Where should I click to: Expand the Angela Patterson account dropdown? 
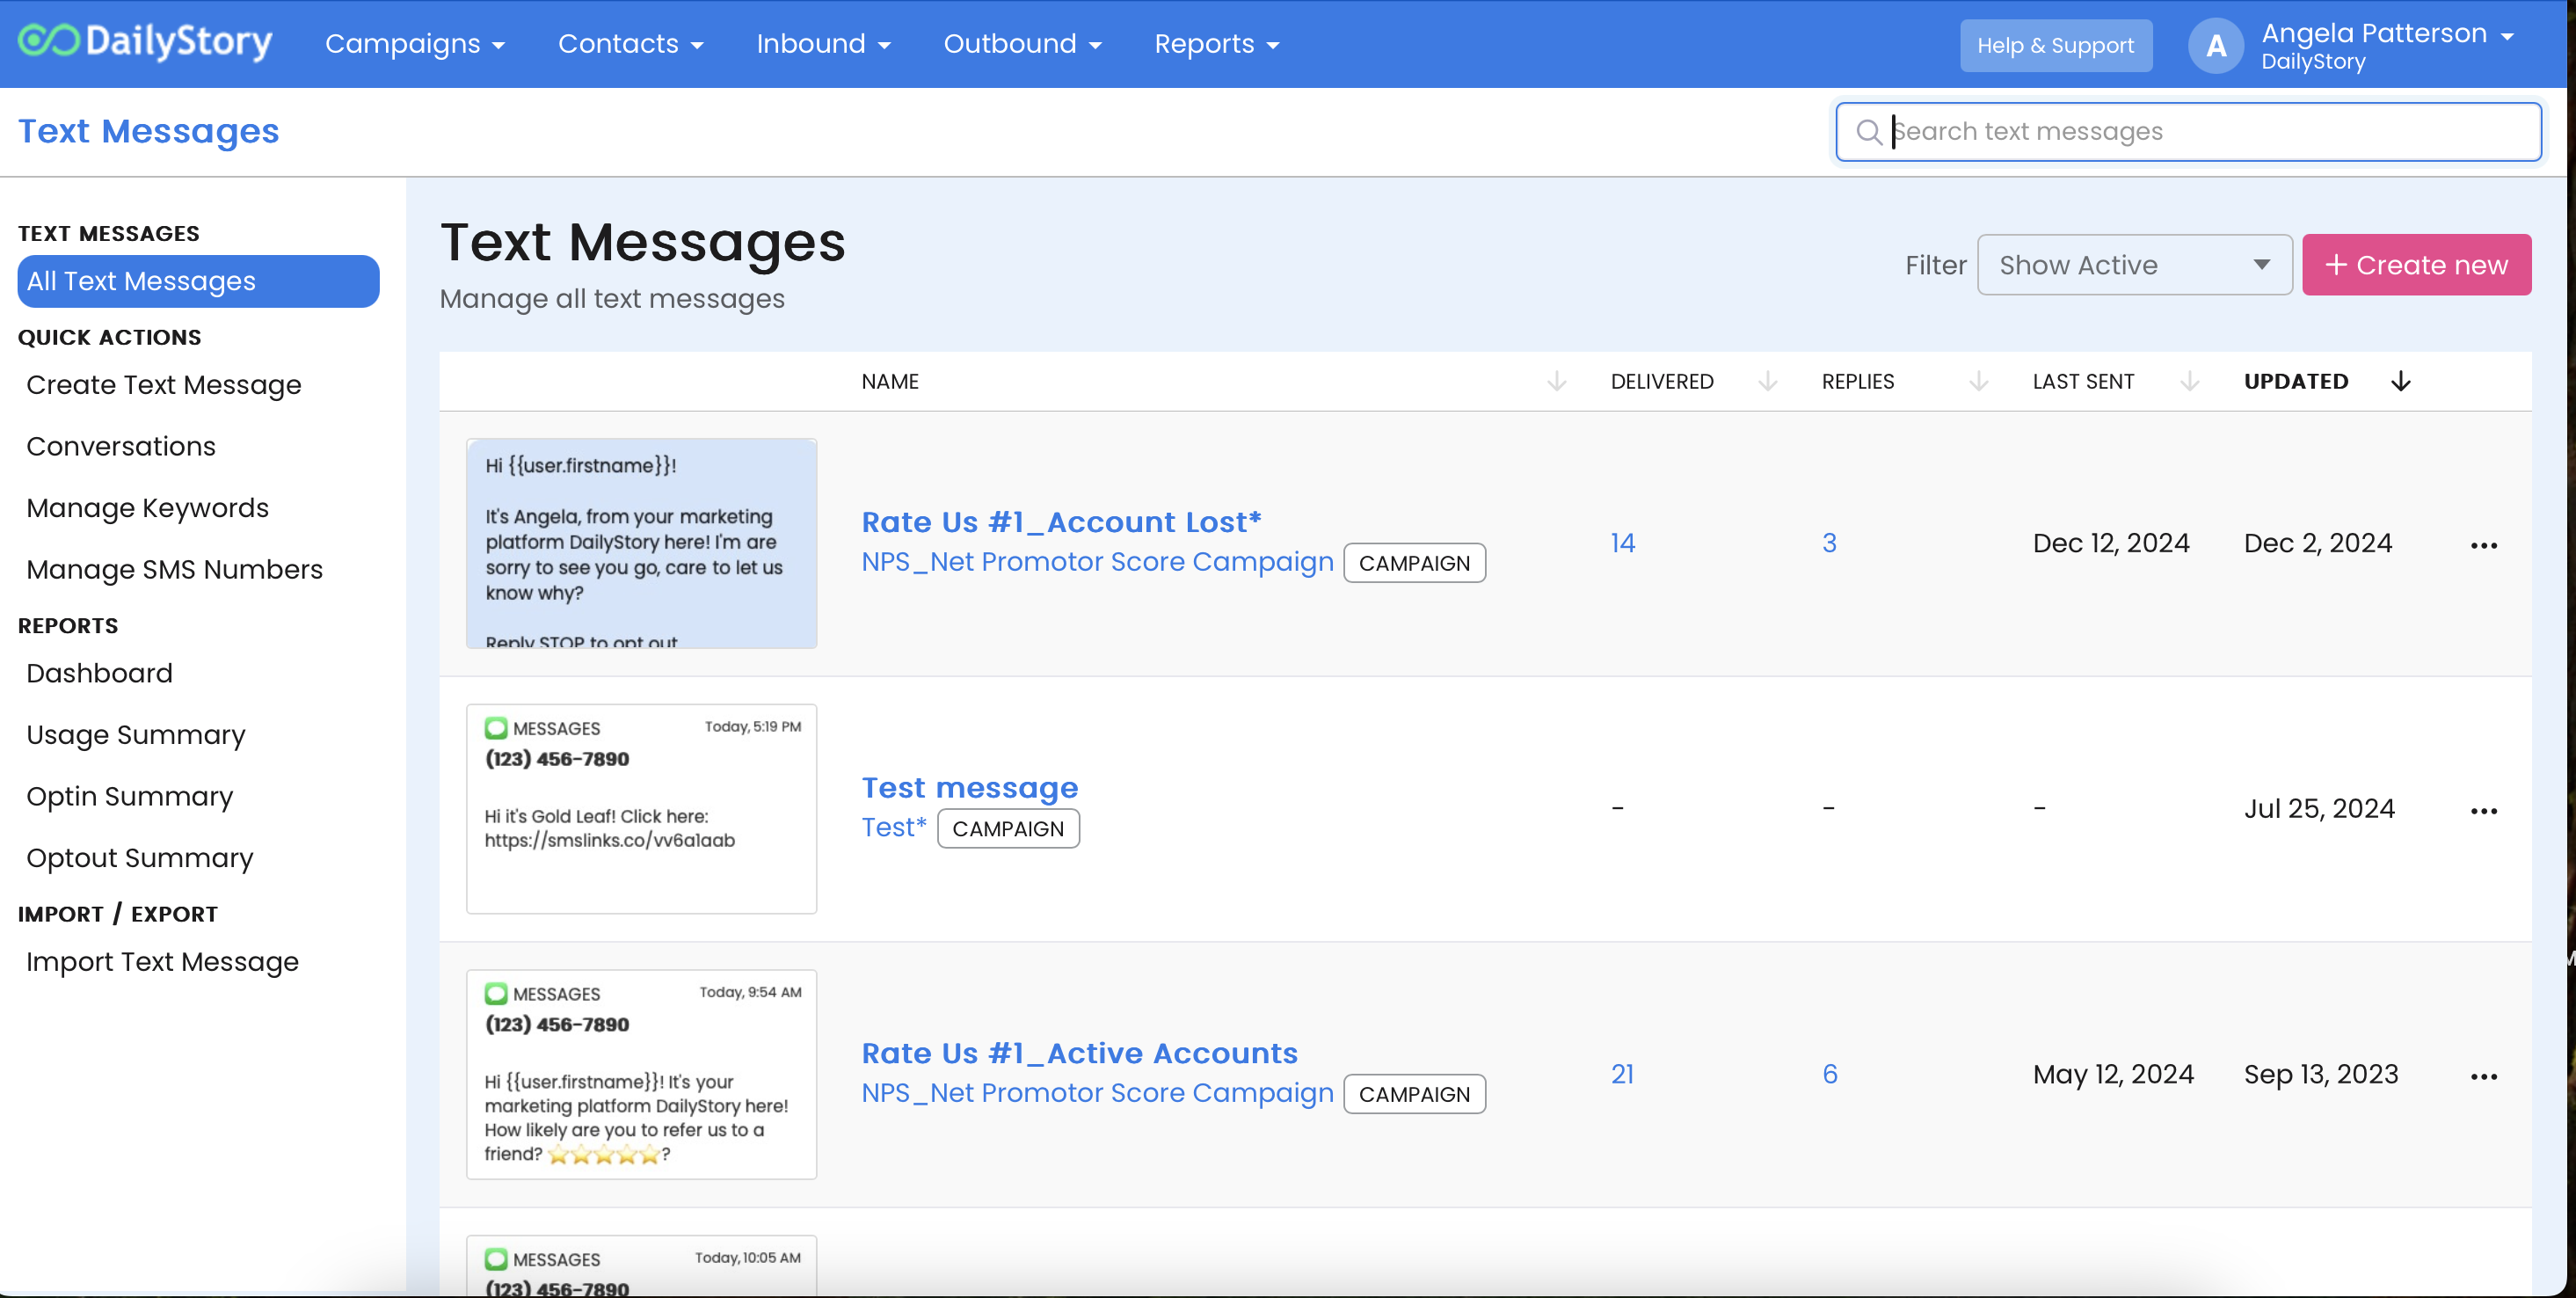[x=2387, y=45]
